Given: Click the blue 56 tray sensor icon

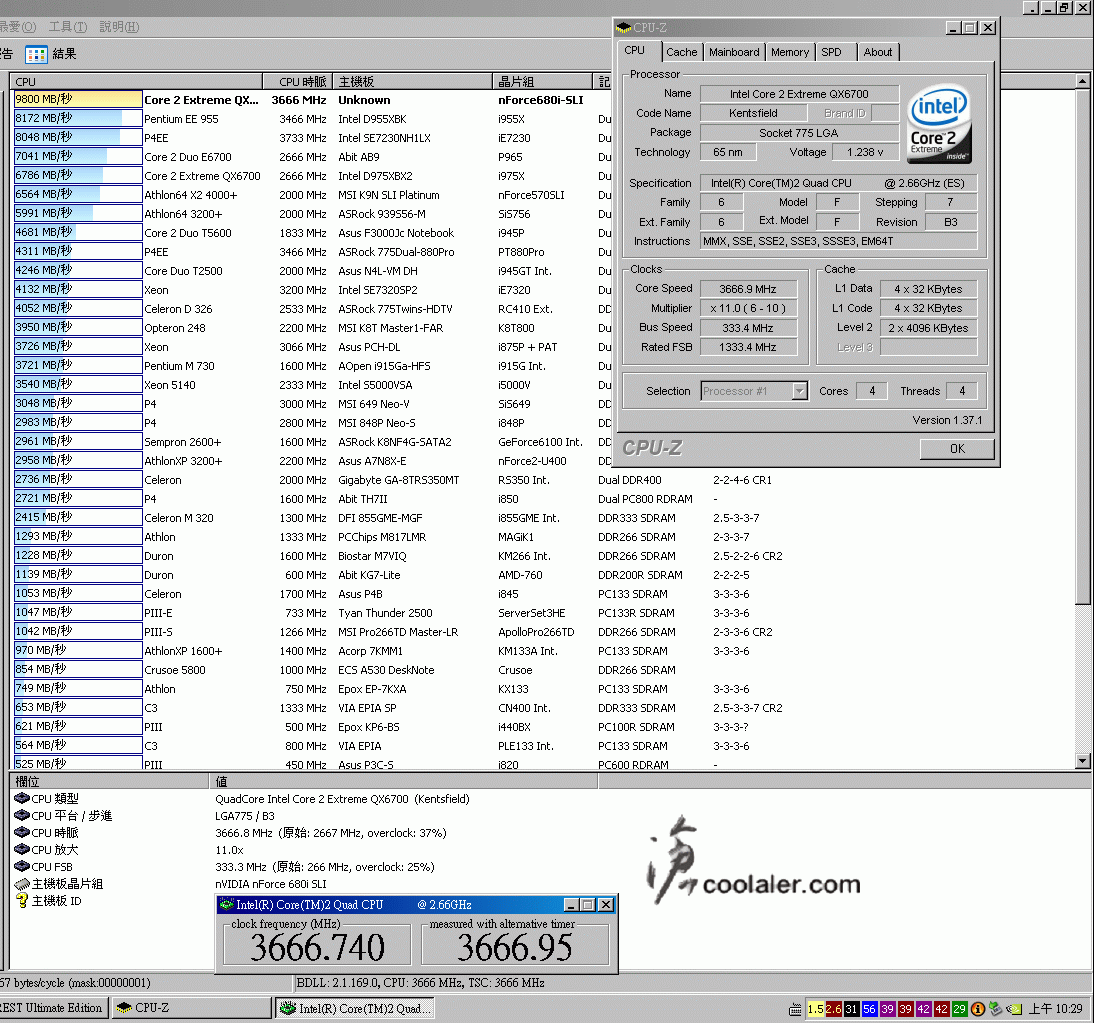Looking at the screenshot, I should [869, 1009].
